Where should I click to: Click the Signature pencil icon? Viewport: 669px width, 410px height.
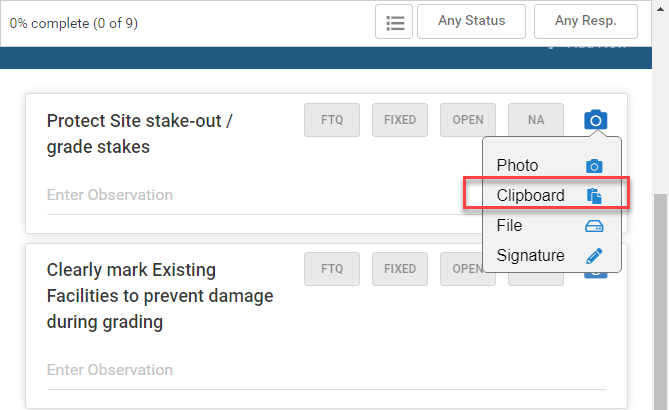pos(594,256)
